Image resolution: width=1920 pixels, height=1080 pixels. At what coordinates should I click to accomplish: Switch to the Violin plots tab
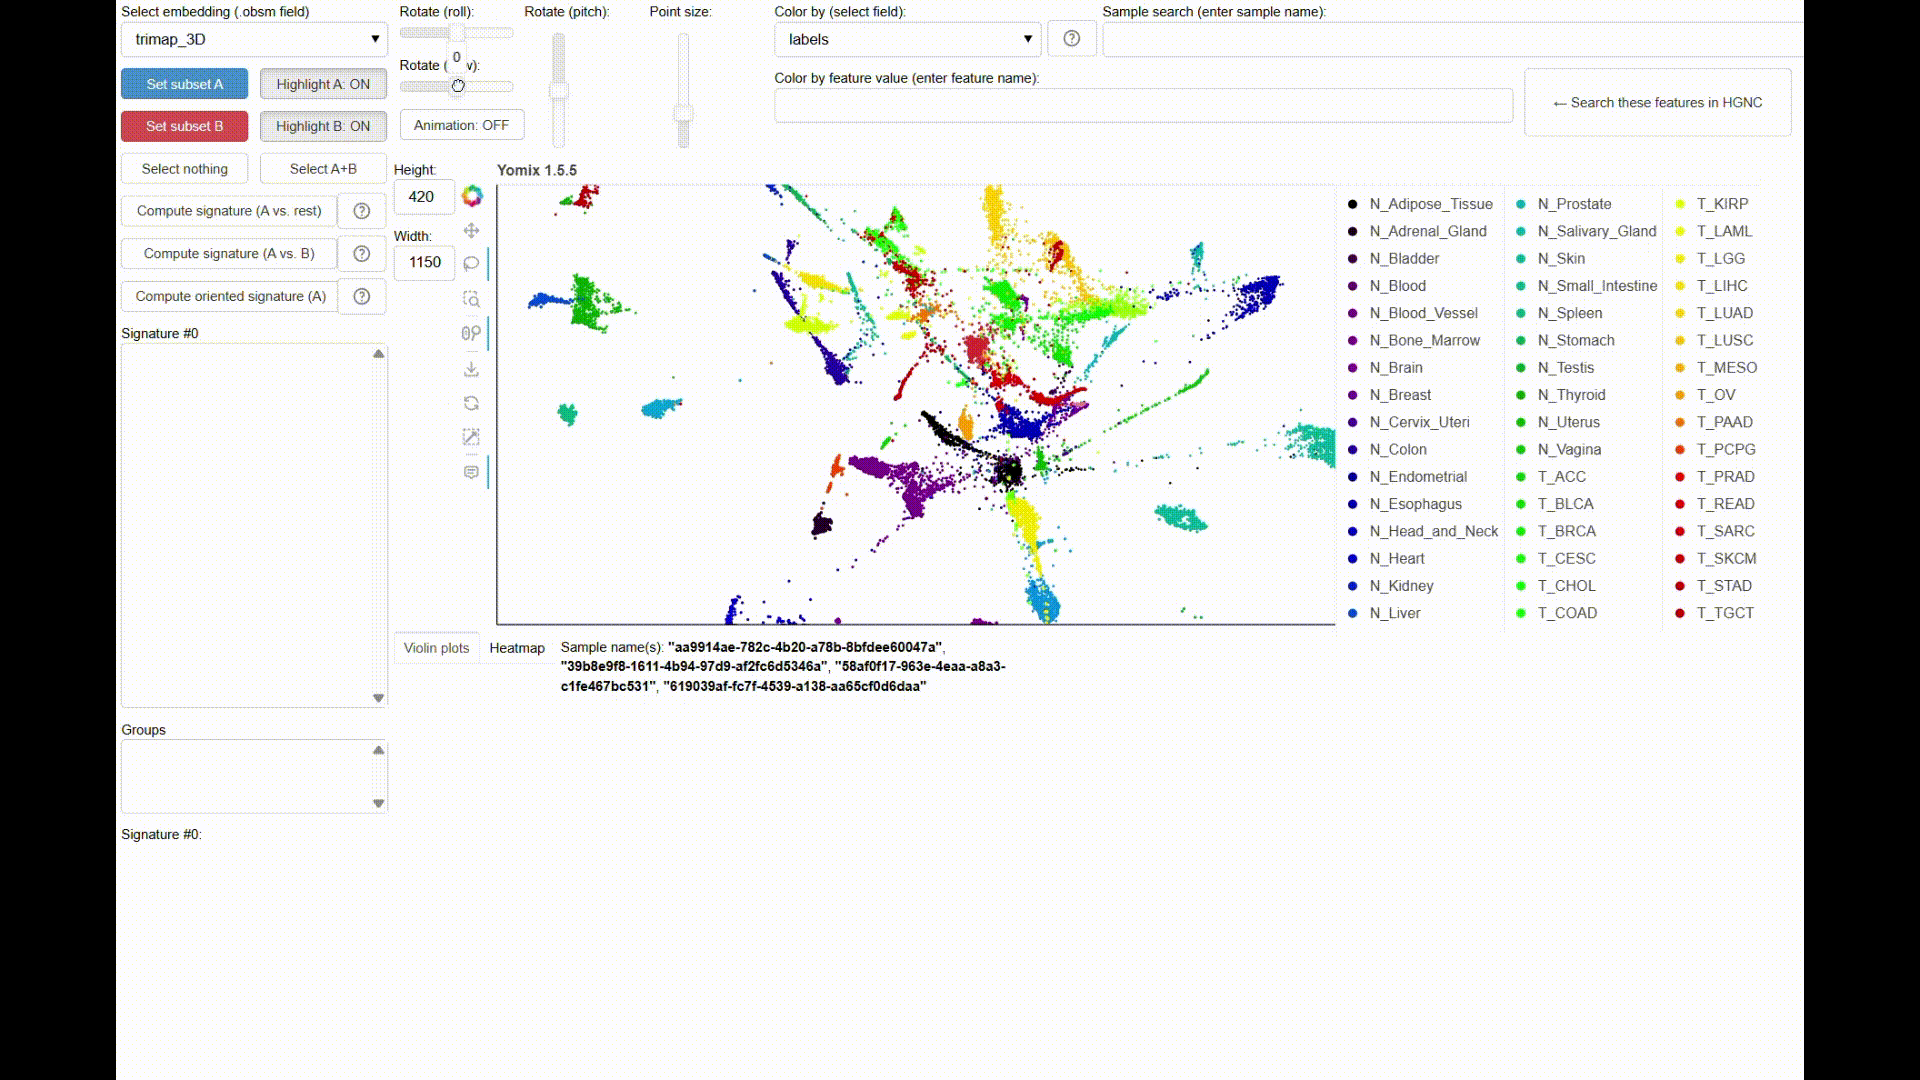[x=436, y=648]
